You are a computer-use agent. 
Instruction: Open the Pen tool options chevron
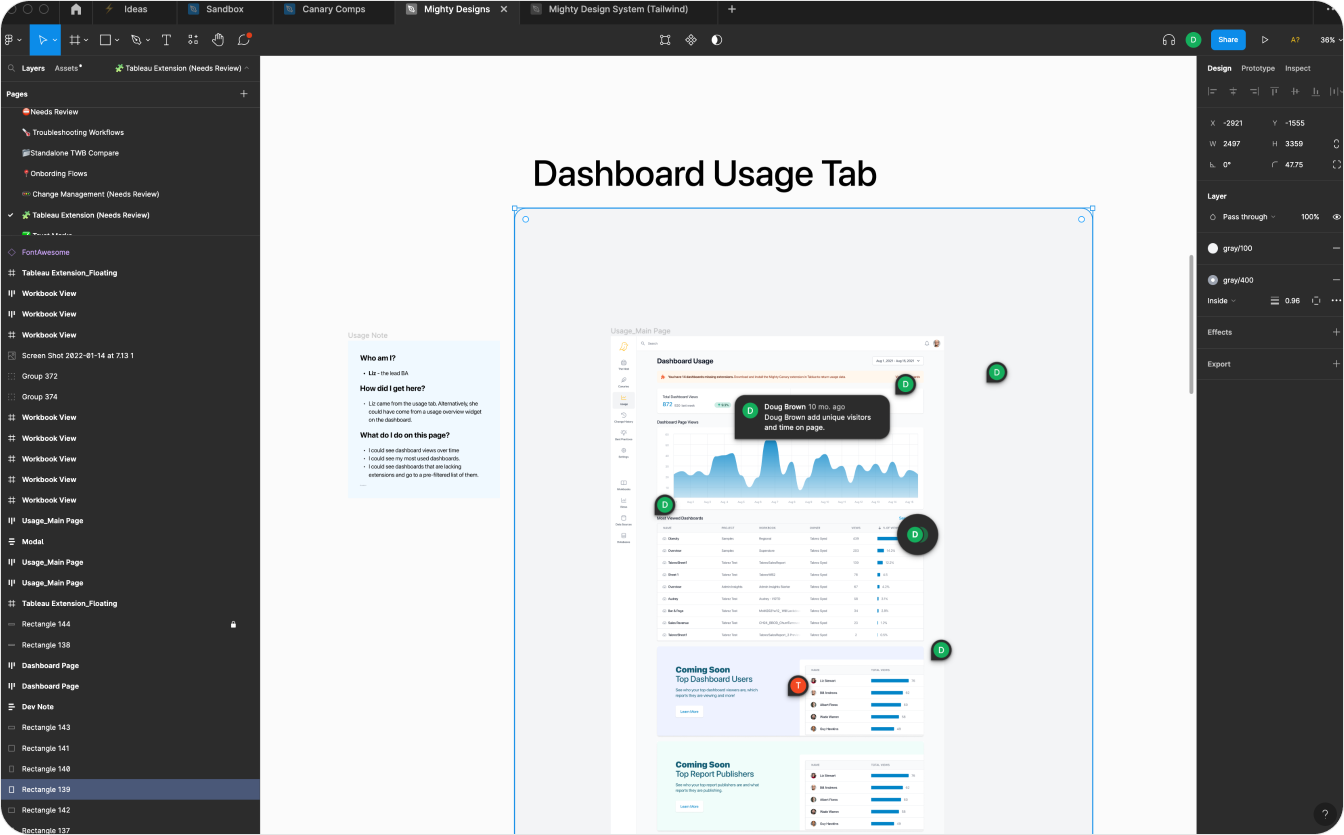click(x=148, y=40)
